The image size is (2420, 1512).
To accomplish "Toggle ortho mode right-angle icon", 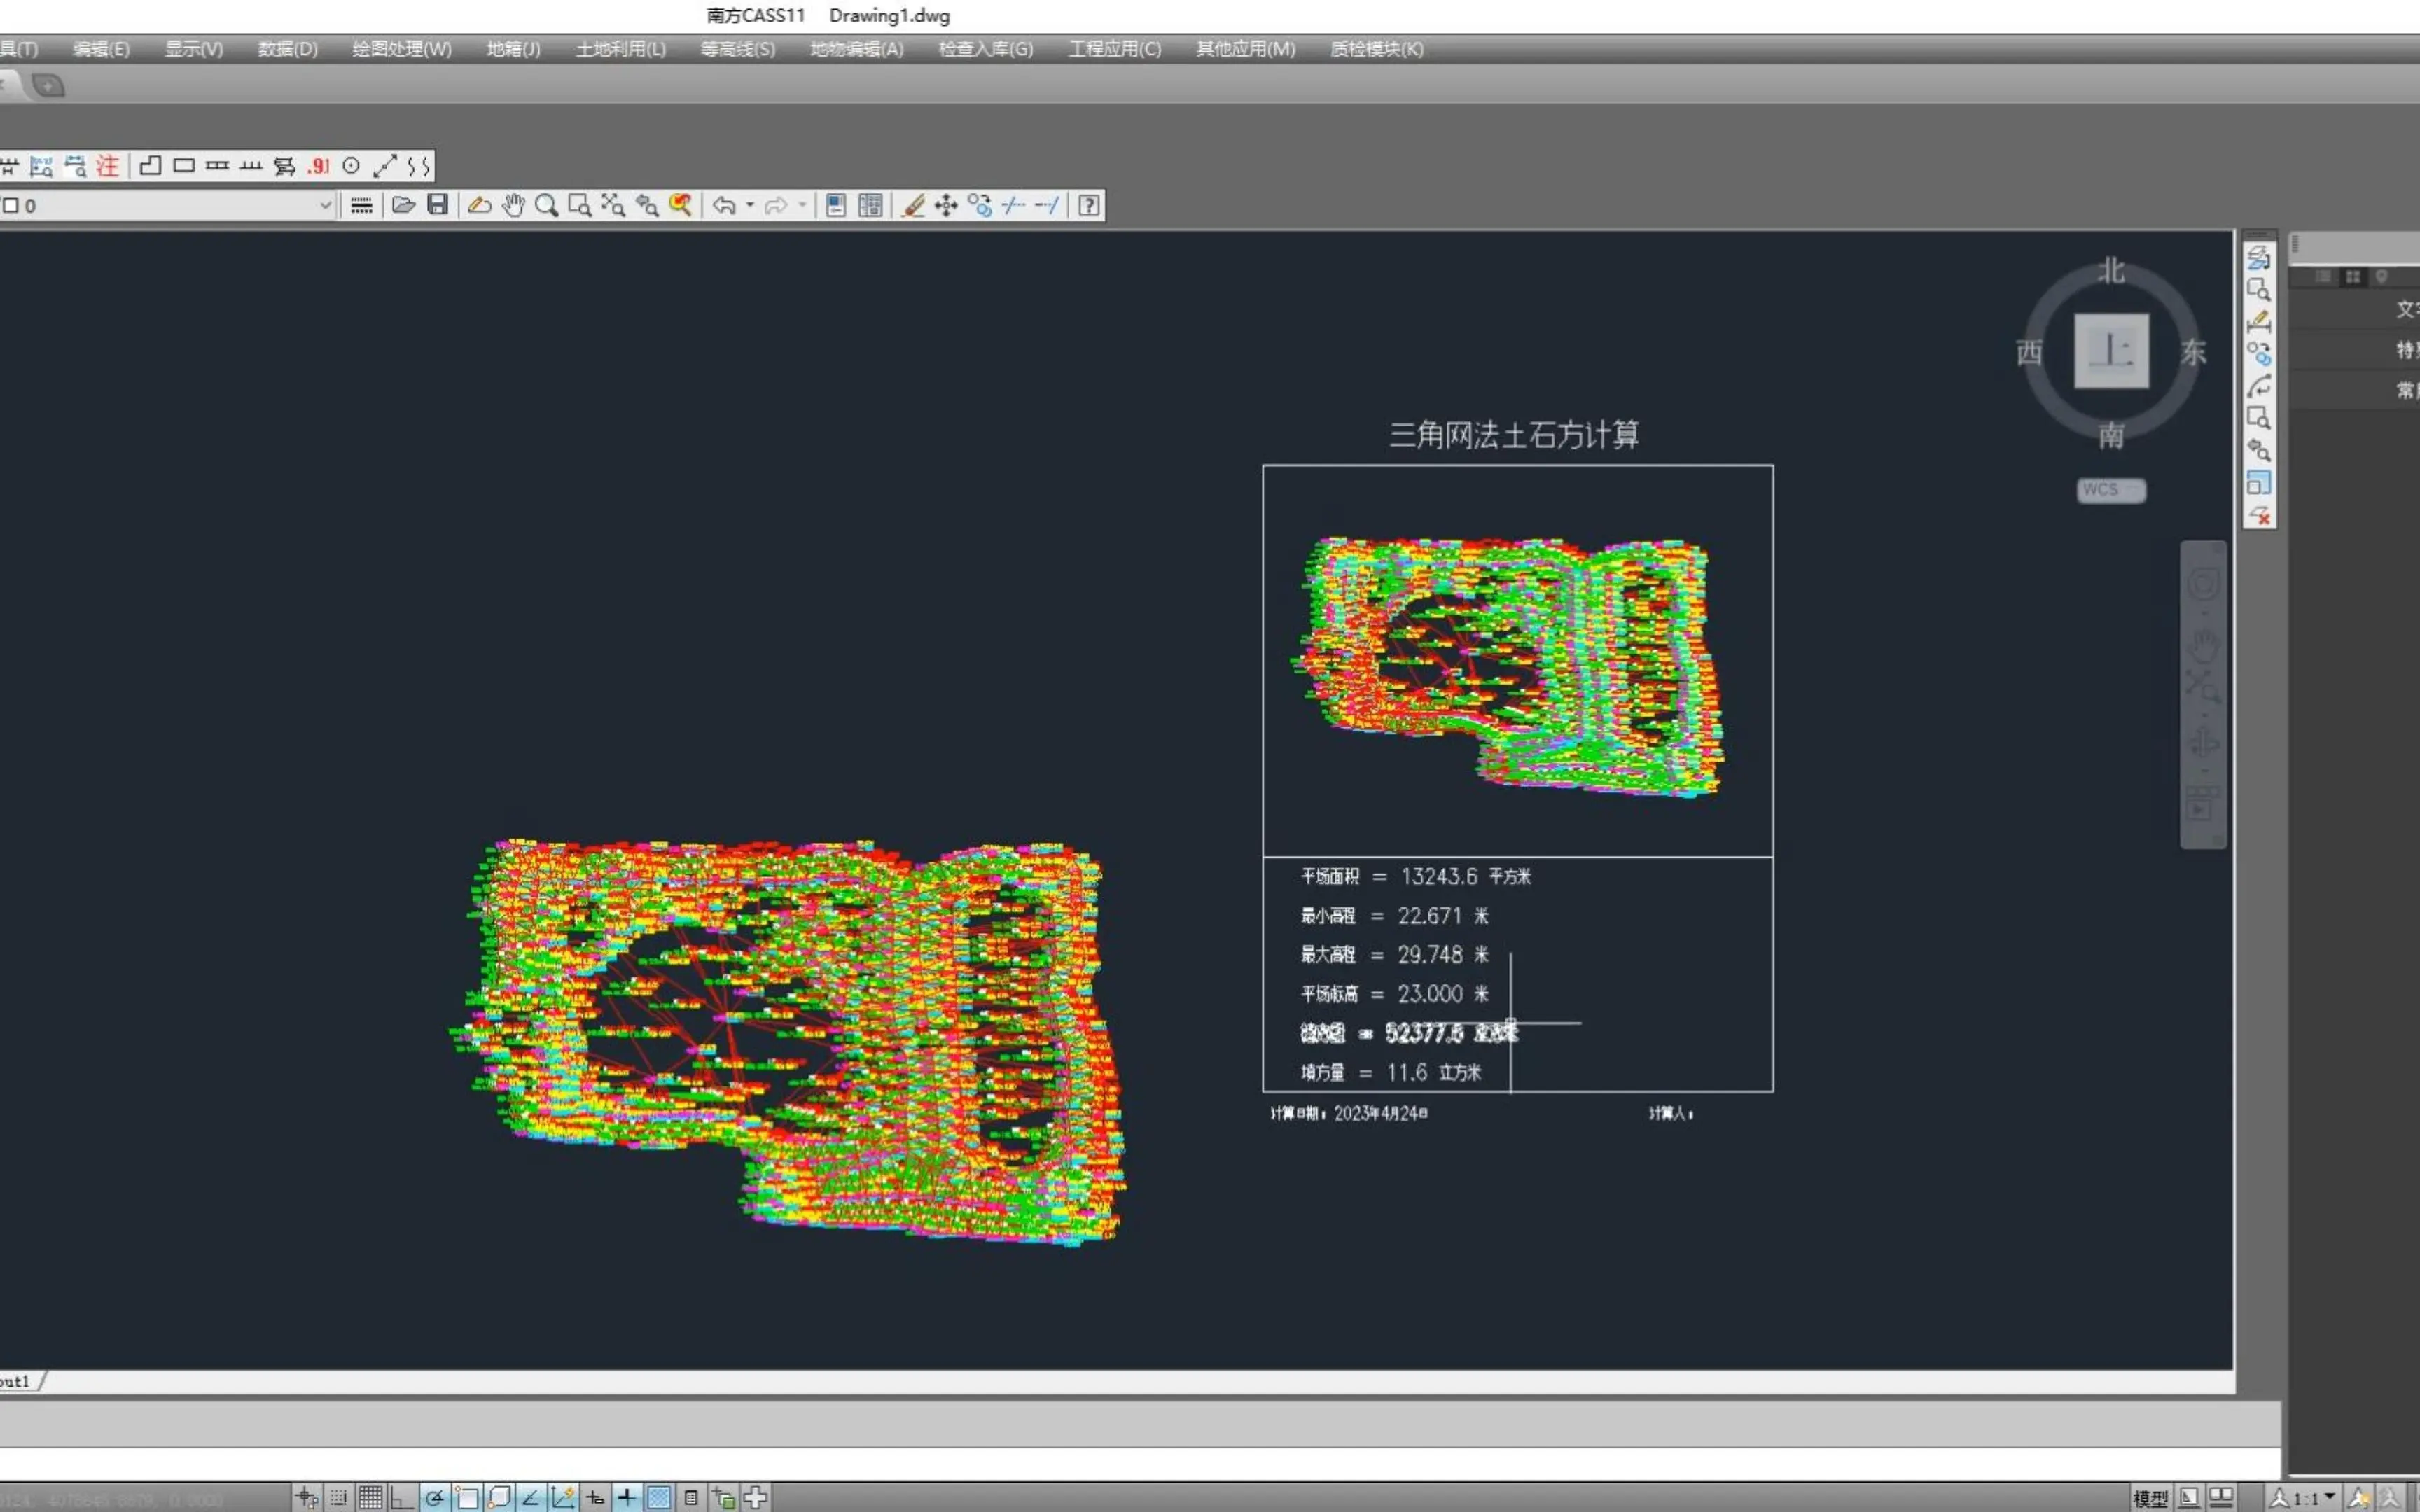I will tap(402, 1497).
